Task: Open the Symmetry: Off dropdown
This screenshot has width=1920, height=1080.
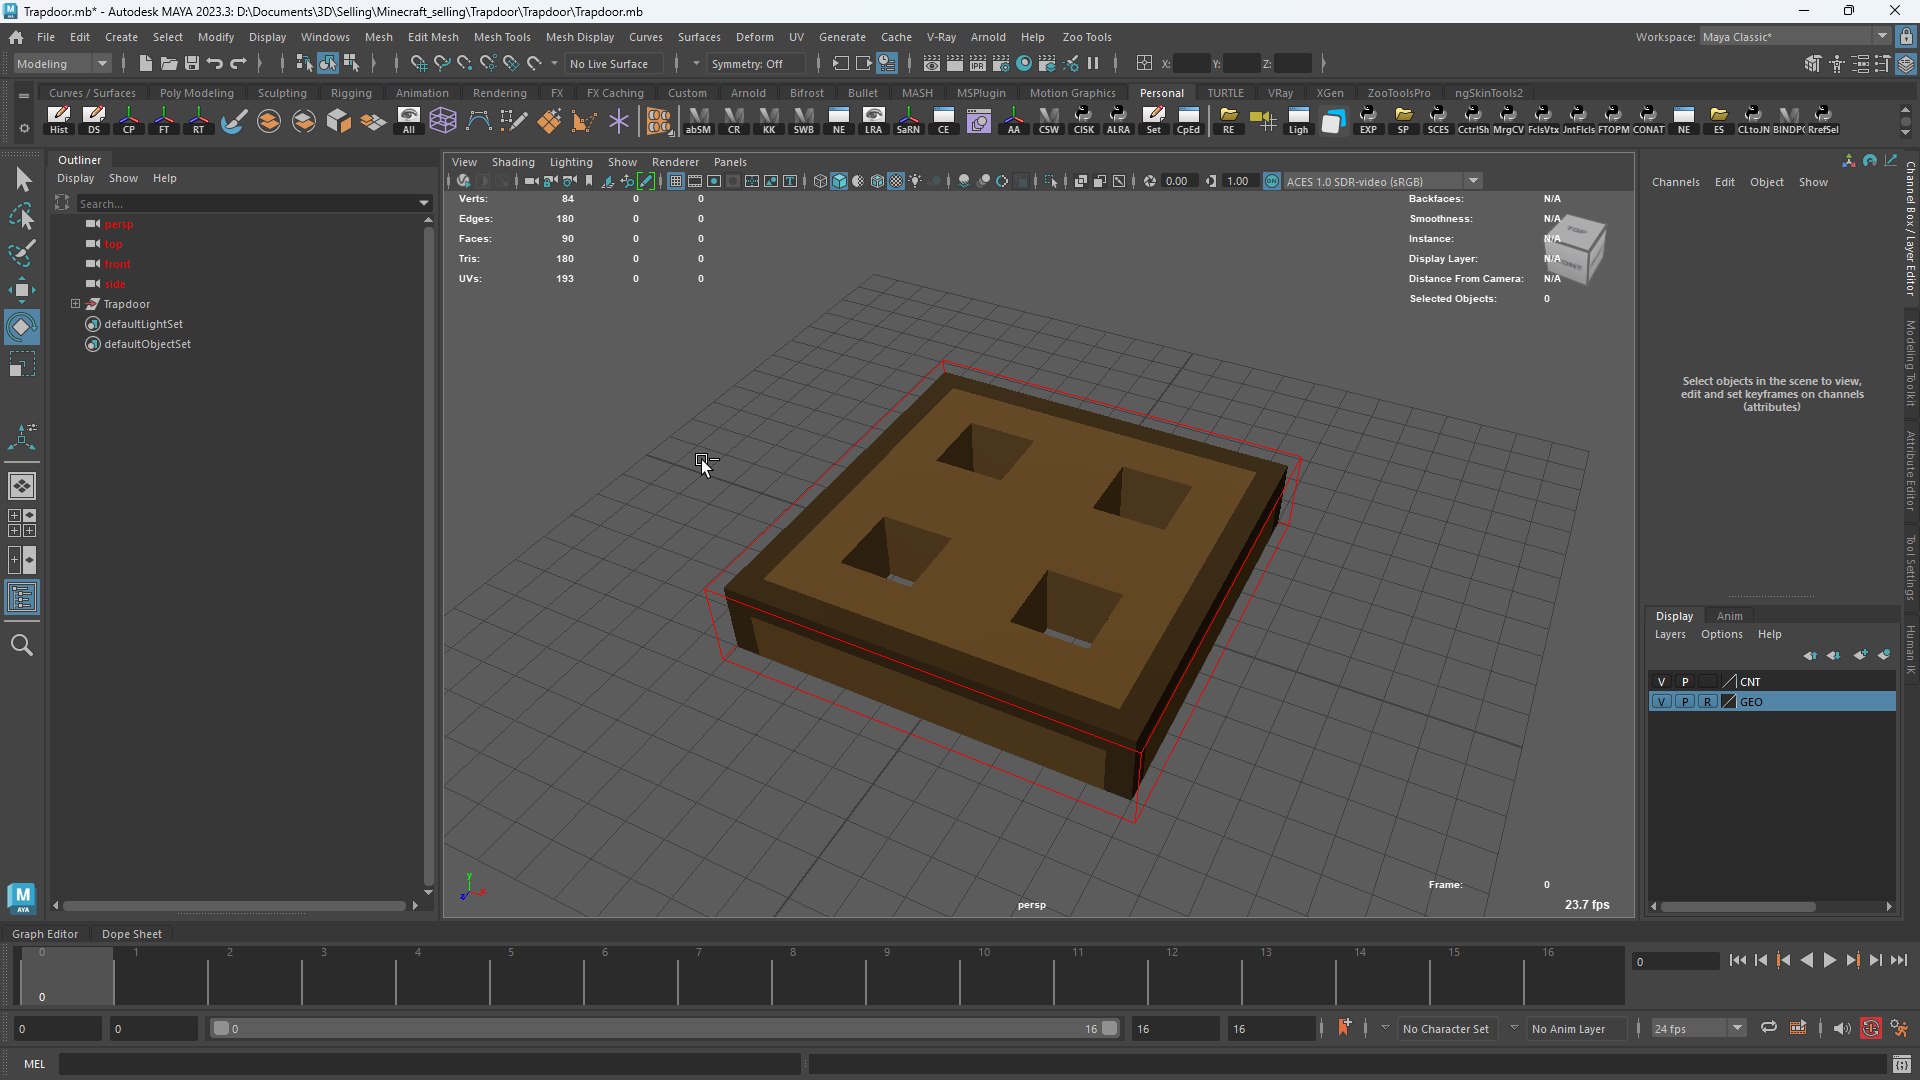Action: point(755,63)
